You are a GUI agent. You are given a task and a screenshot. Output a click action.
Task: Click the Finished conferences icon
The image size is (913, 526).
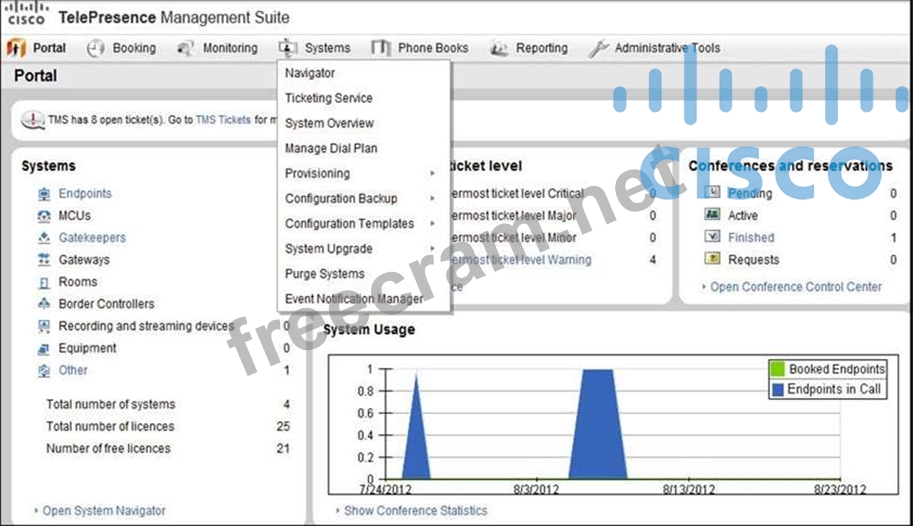712,237
